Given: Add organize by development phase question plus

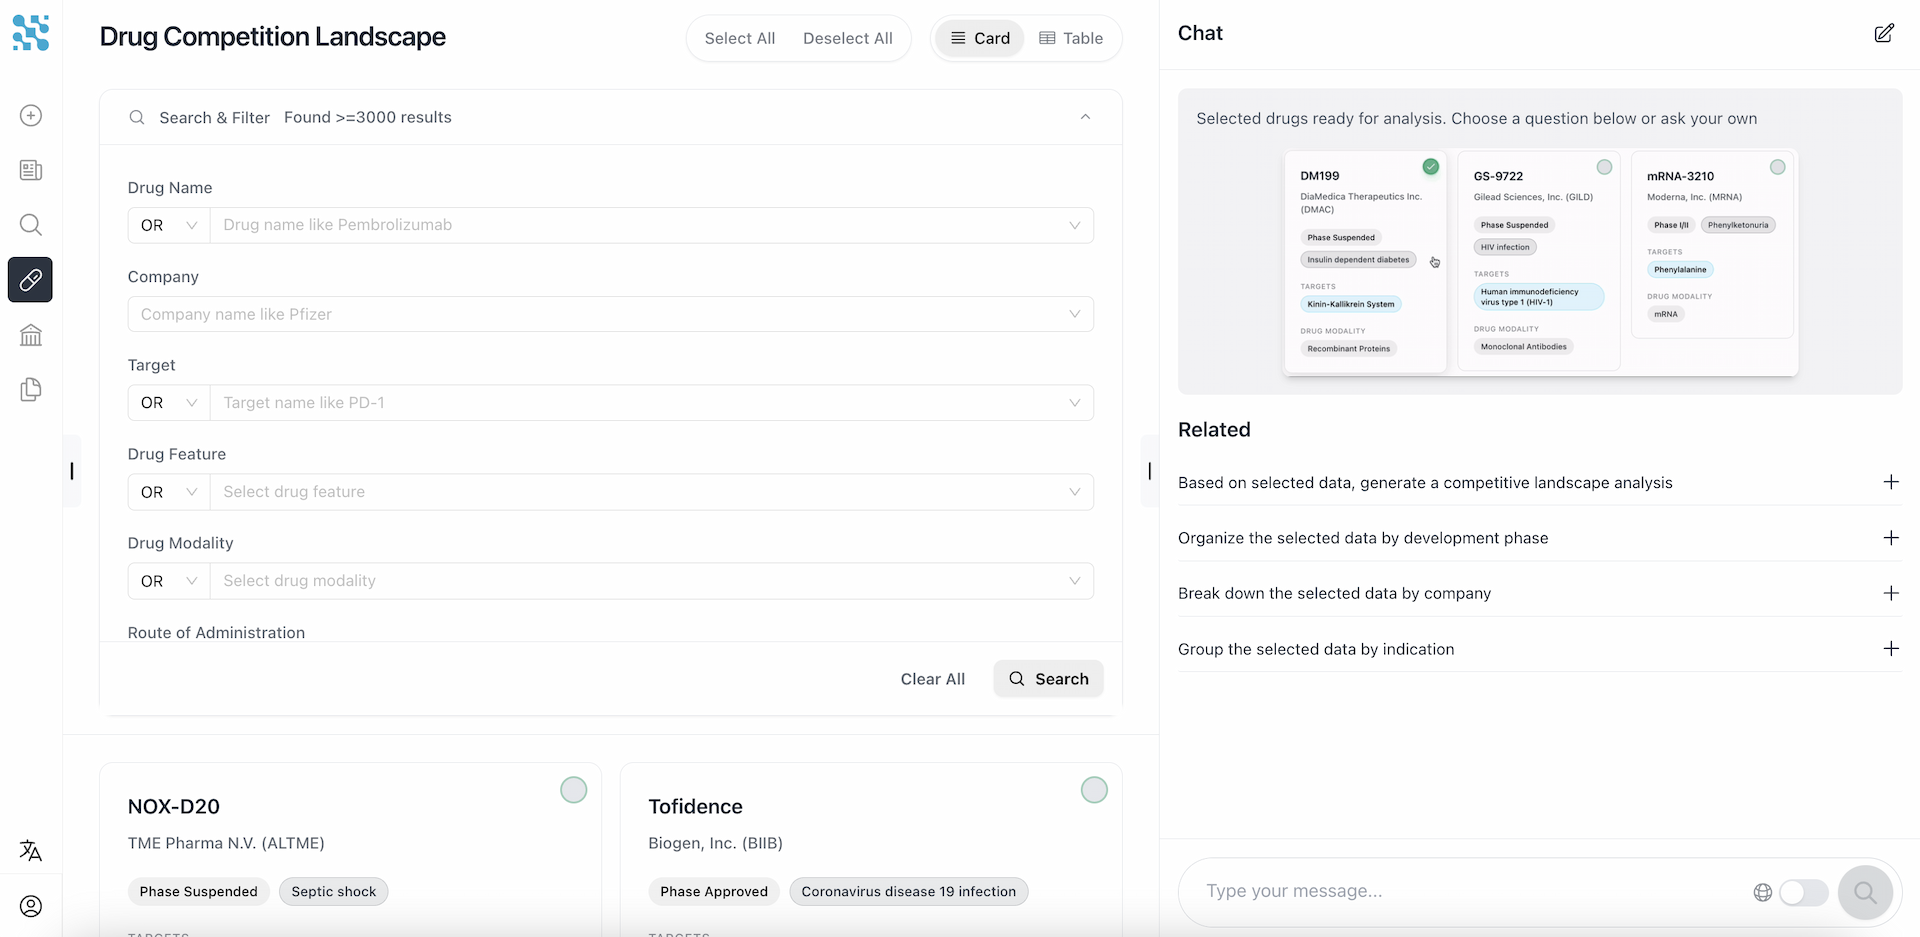Looking at the screenshot, I should pos(1891,538).
